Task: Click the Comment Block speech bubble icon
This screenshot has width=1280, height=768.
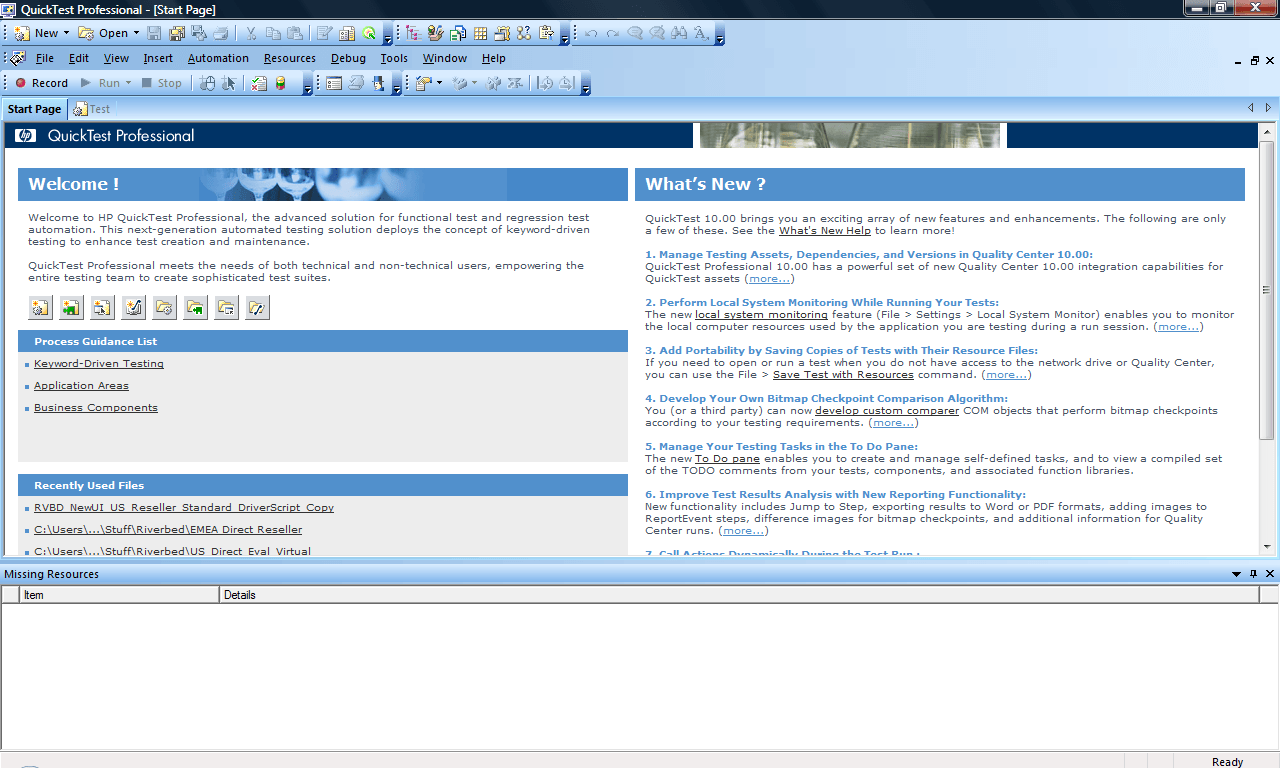Action: point(635,33)
